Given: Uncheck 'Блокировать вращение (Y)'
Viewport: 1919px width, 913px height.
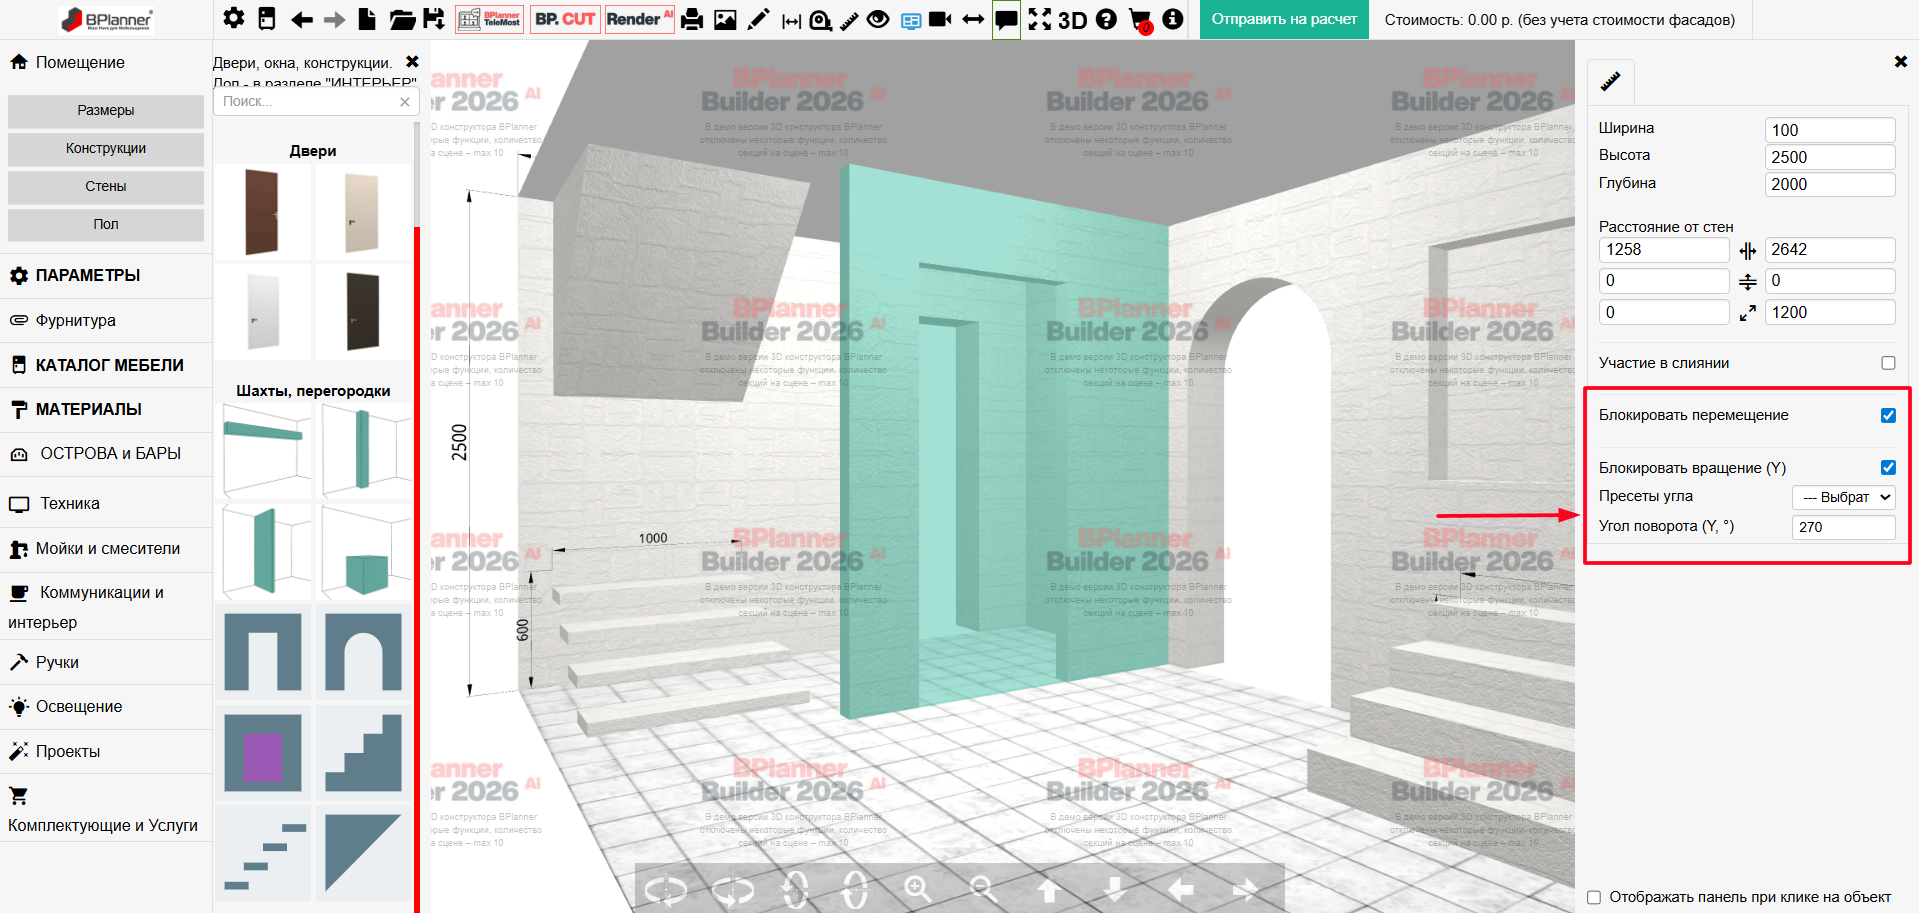Looking at the screenshot, I should point(1888,467).
